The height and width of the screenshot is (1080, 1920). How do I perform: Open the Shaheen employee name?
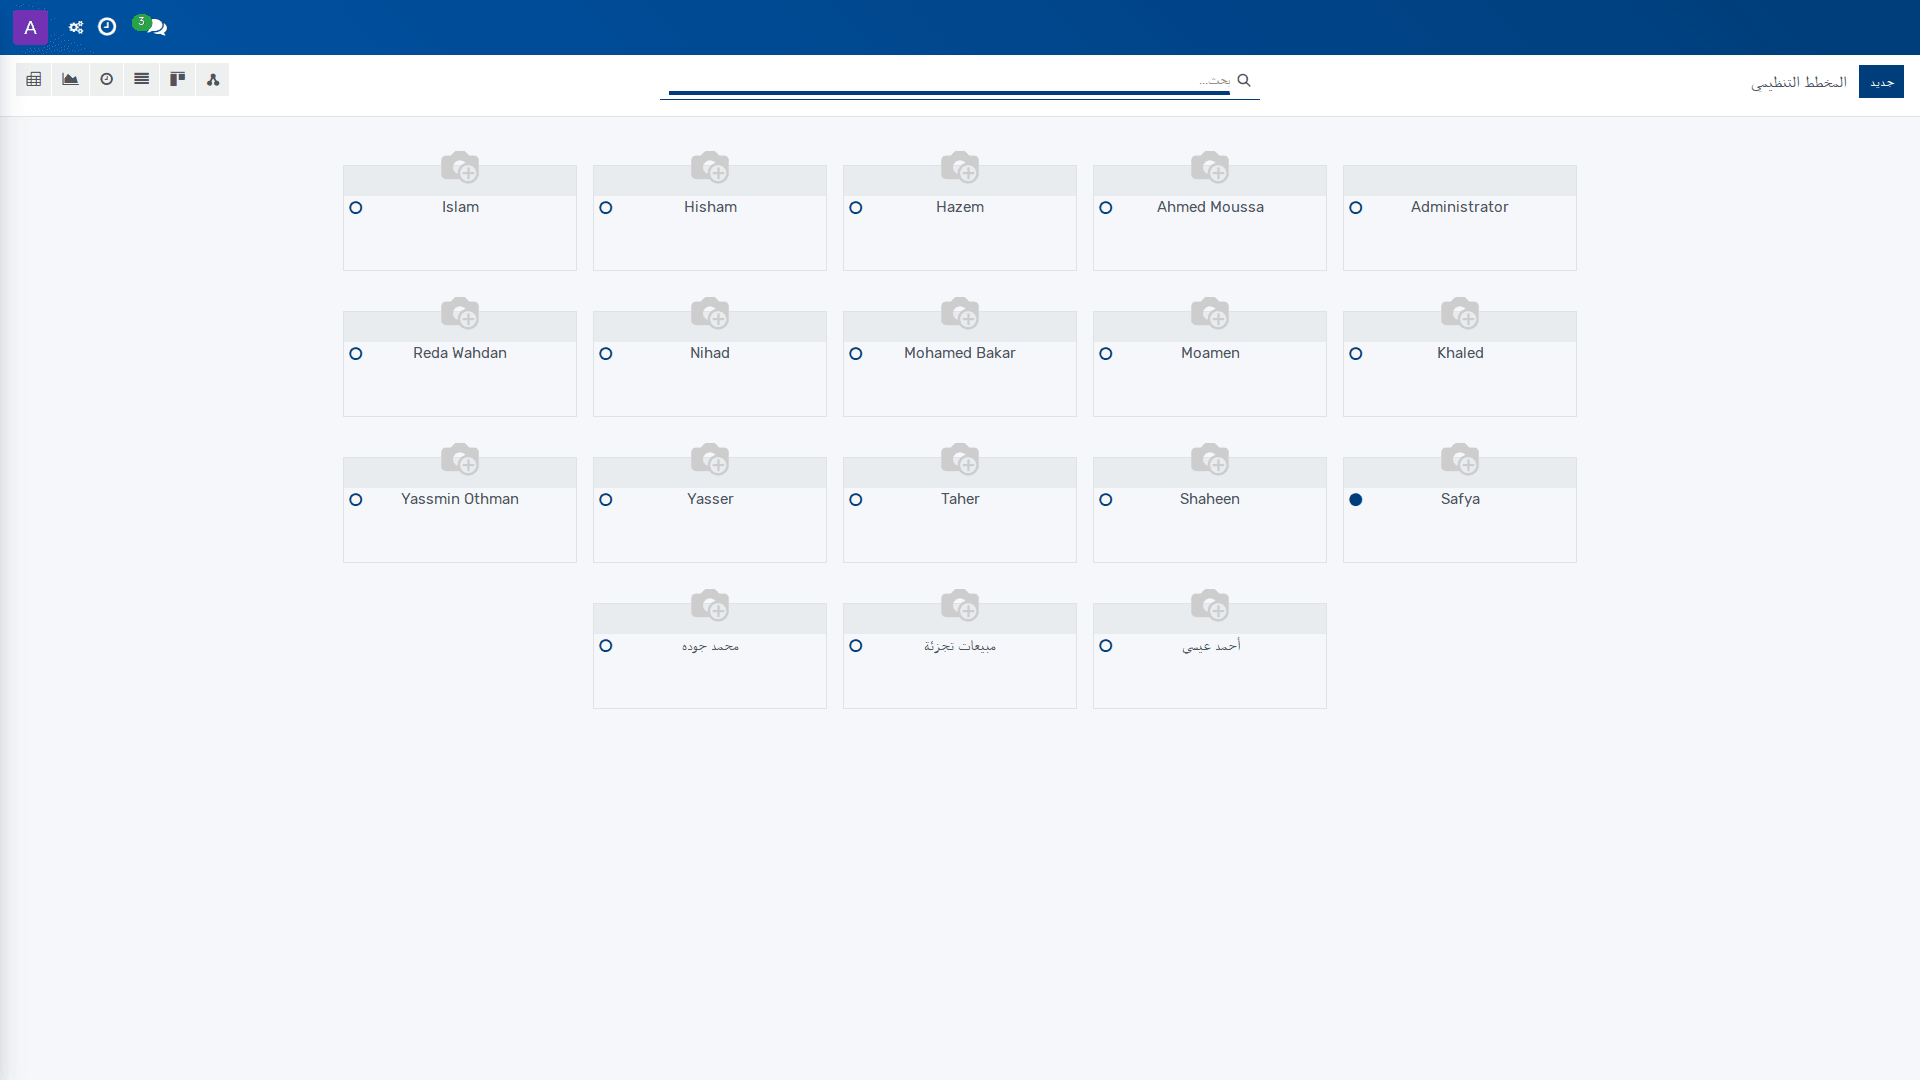[1210, 499]
